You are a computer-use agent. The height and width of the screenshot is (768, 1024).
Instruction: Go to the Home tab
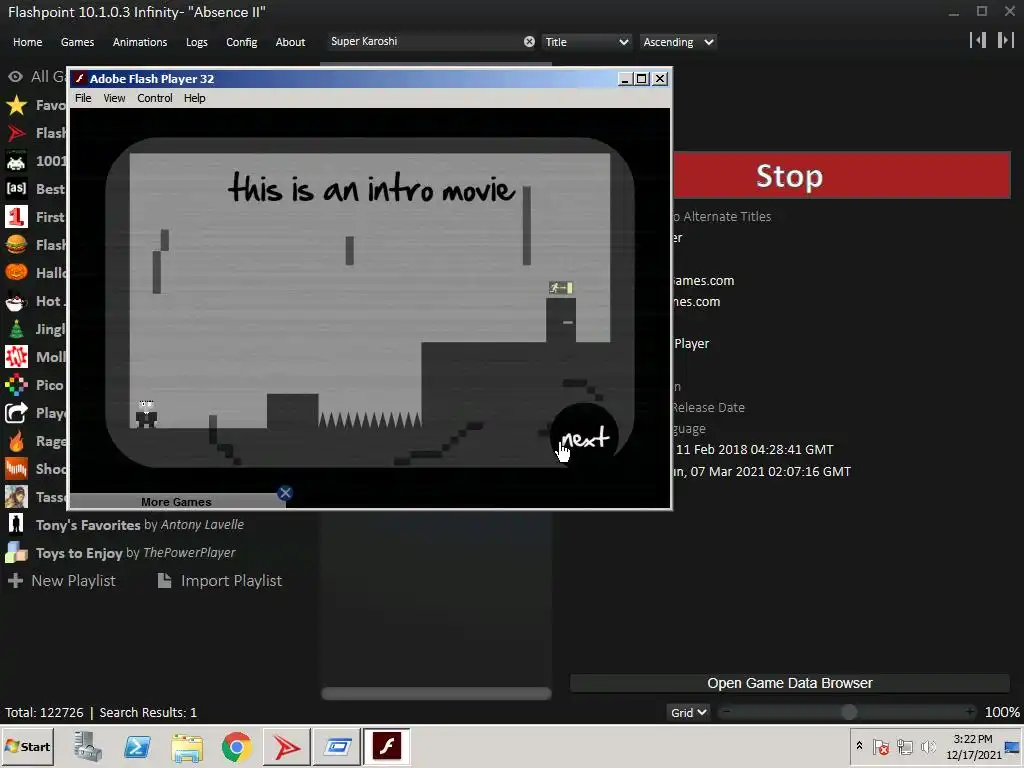[x=27, y=42]
